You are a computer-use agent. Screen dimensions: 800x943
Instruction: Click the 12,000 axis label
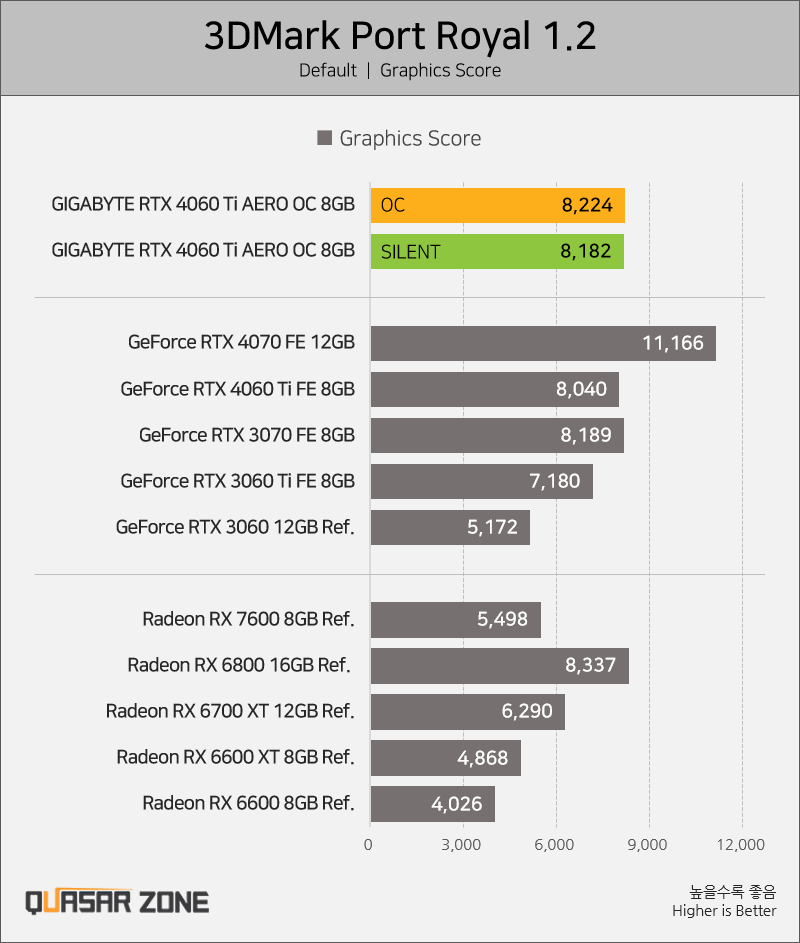point(740,844)
